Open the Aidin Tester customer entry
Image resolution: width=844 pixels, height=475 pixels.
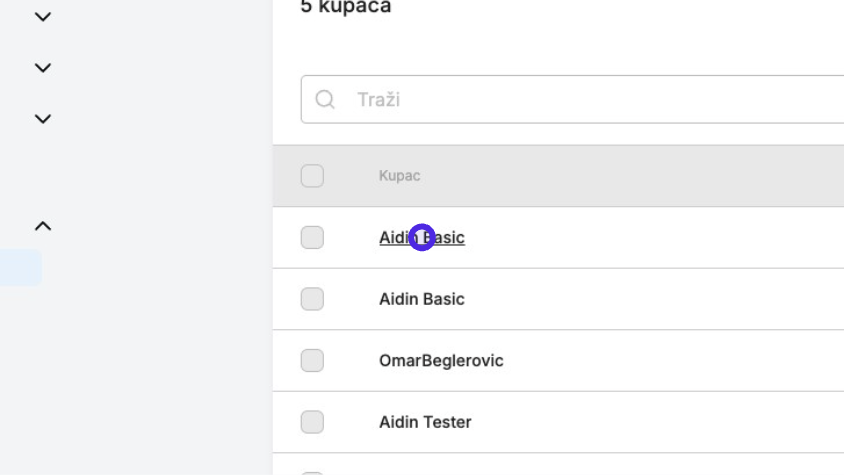coord(425,422)
